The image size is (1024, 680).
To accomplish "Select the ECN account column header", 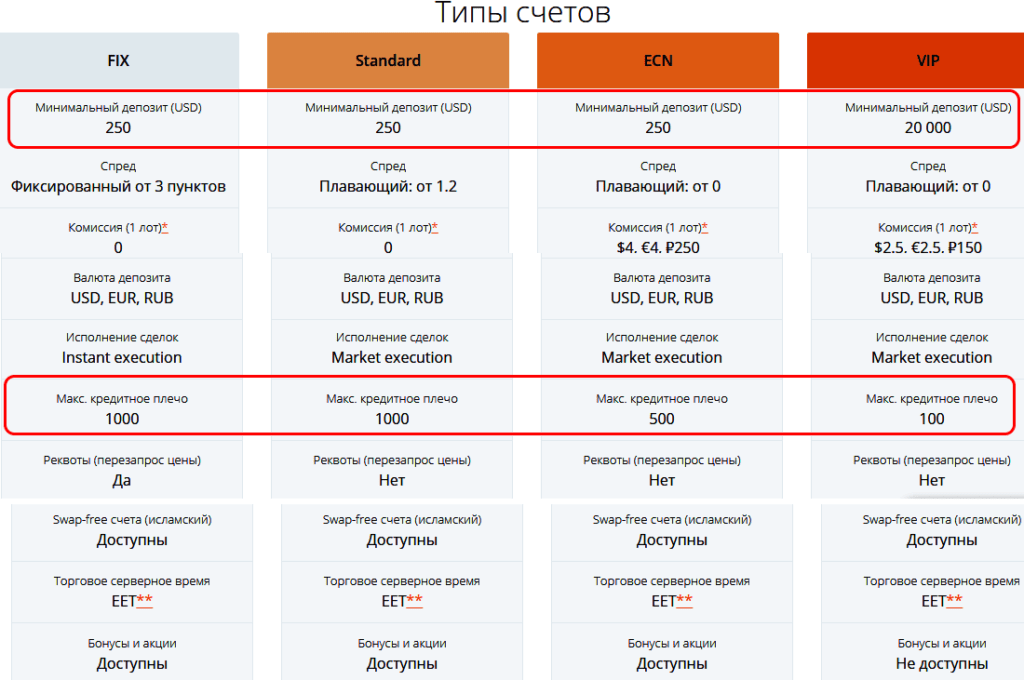I will 658,60.
